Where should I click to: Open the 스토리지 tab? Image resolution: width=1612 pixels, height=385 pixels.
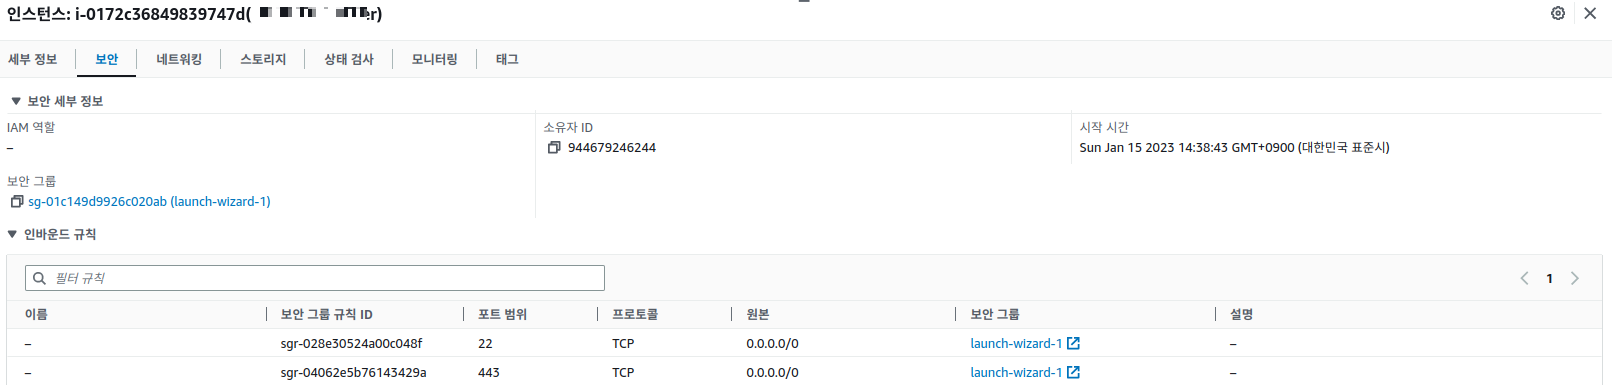coord(263,59)
